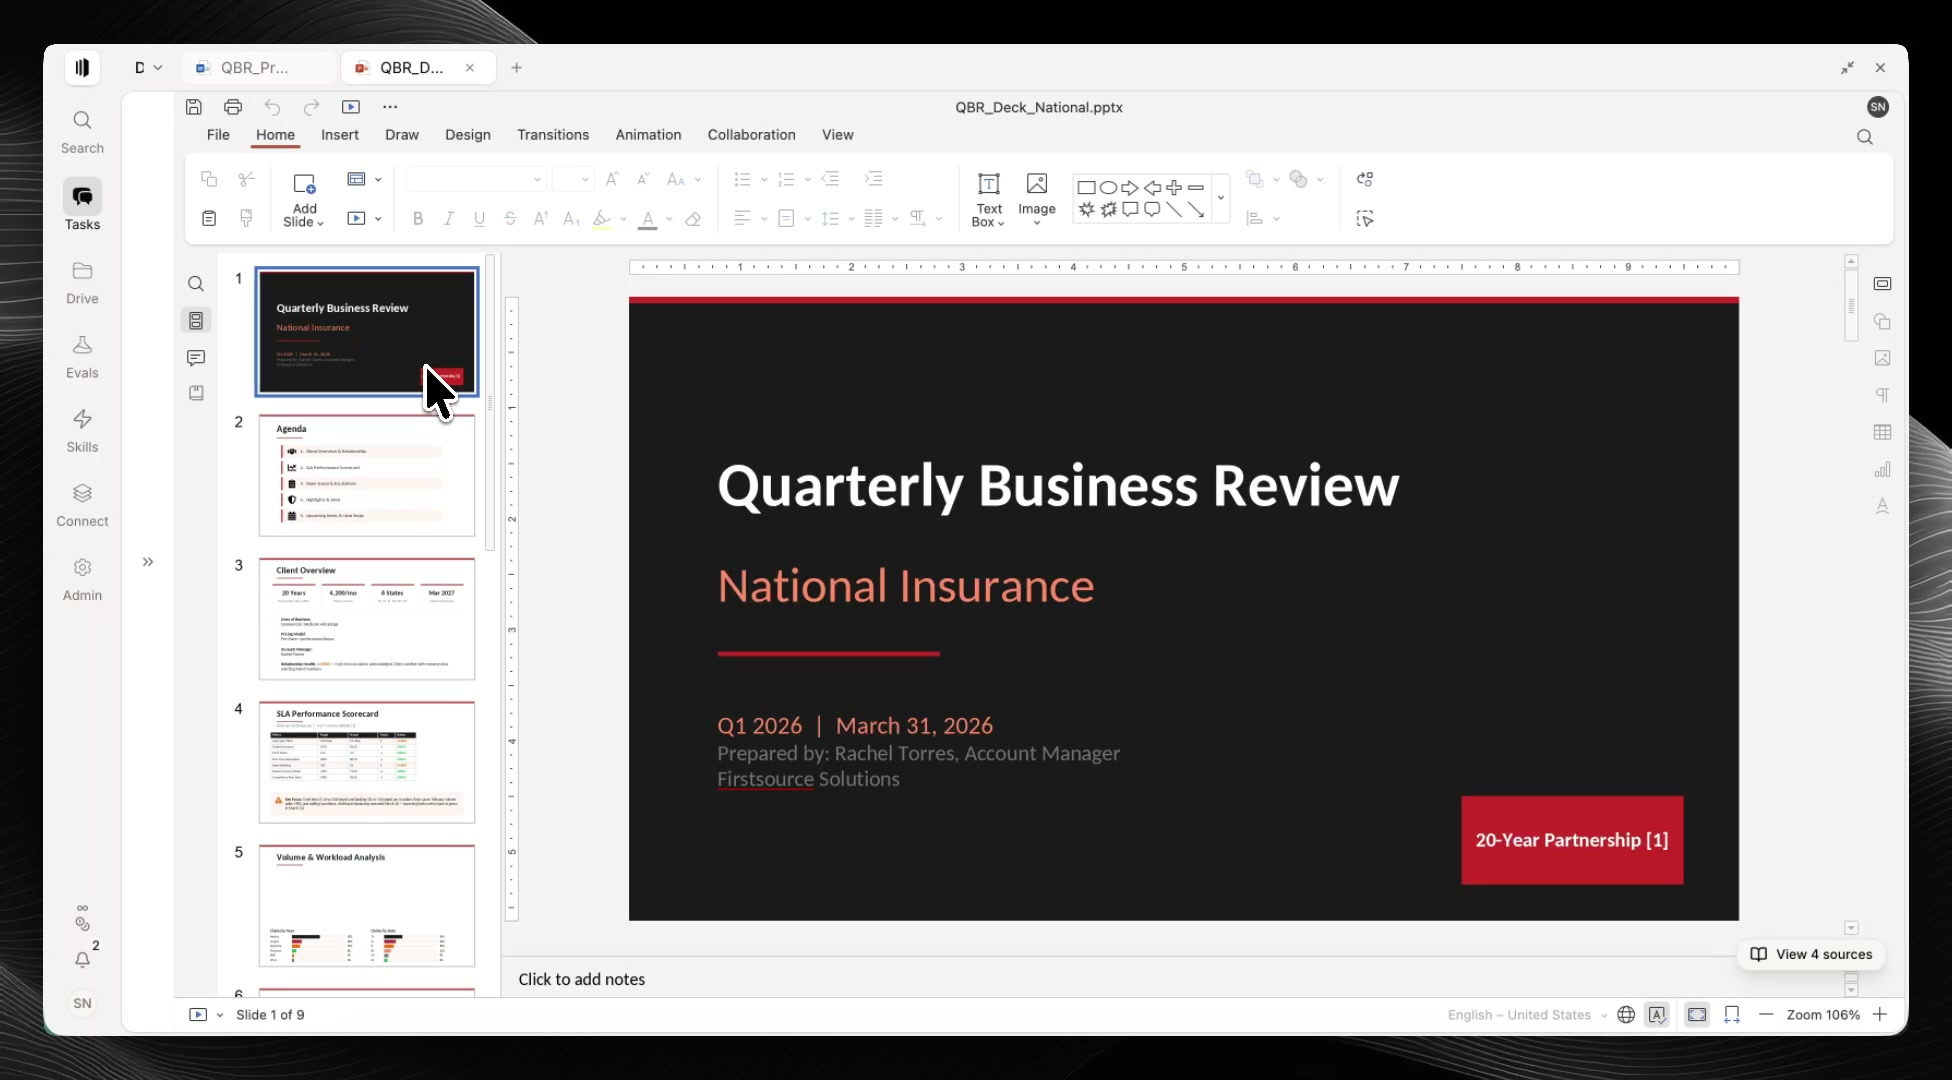Select slide 3 Client Overview thumbnail
The image size is (1952, 1080).
tap(367, 619)
